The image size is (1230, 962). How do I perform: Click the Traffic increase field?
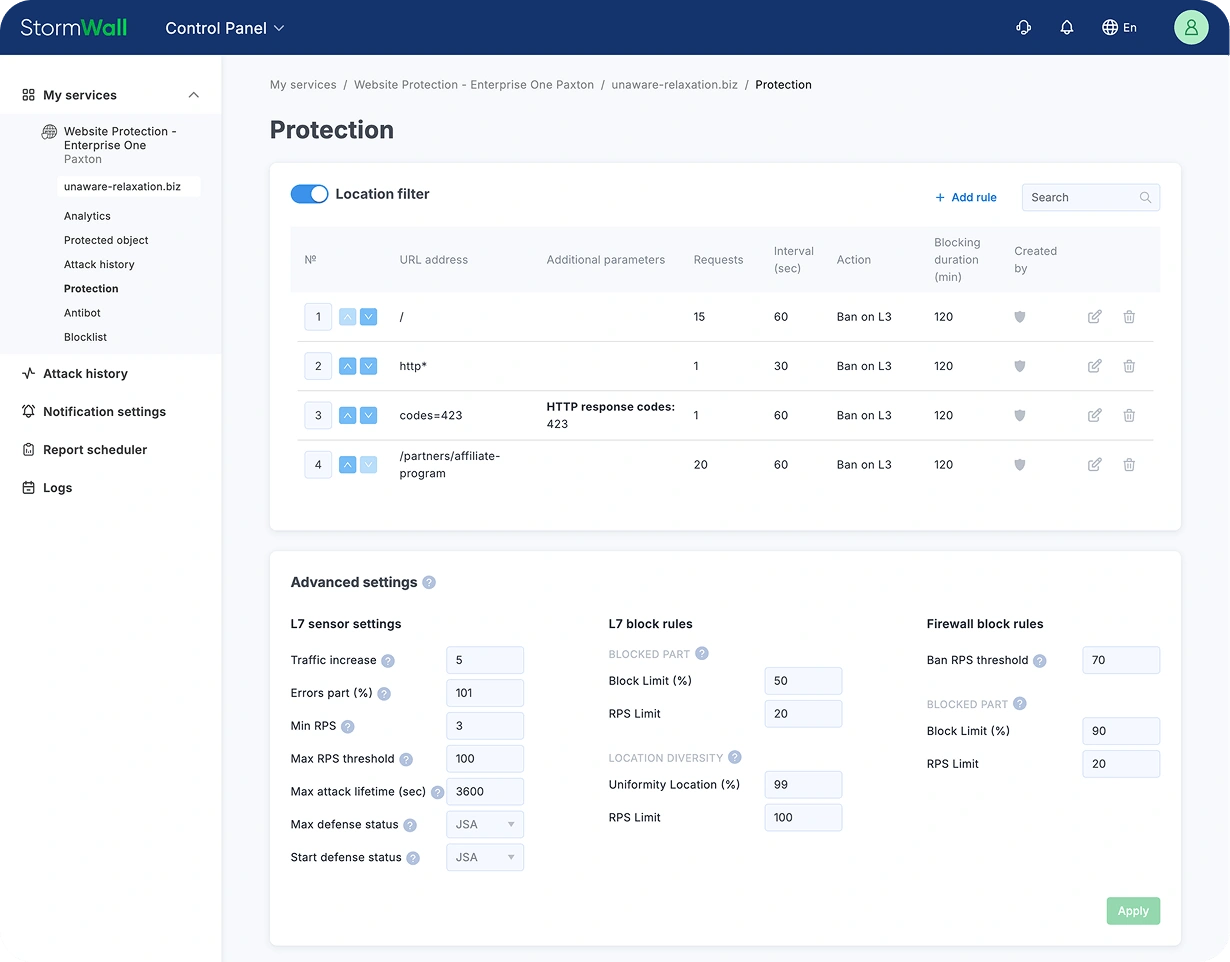pos(485,660)
